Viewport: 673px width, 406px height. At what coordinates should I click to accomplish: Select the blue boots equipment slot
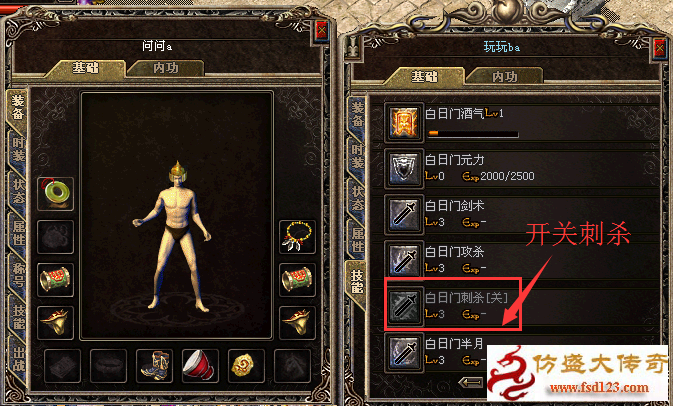(155, 366)
